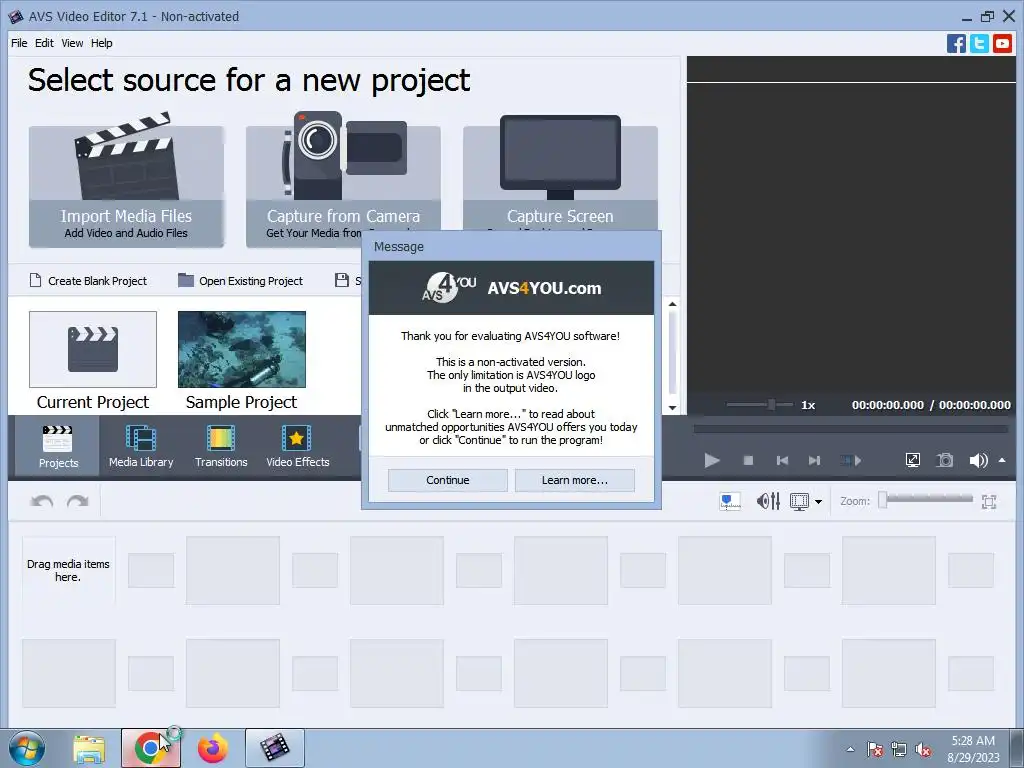
Task: Take a snapshot of preview
Action: coord(945,460)
